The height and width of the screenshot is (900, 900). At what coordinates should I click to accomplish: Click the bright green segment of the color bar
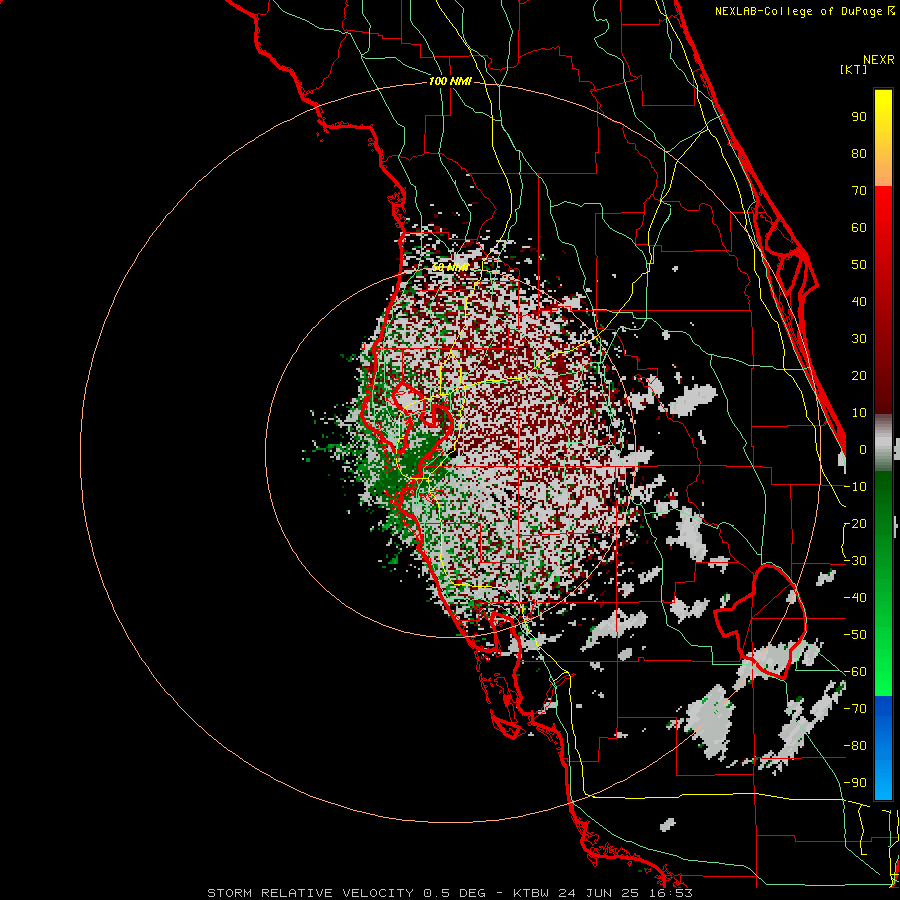(x=883, y=660)
